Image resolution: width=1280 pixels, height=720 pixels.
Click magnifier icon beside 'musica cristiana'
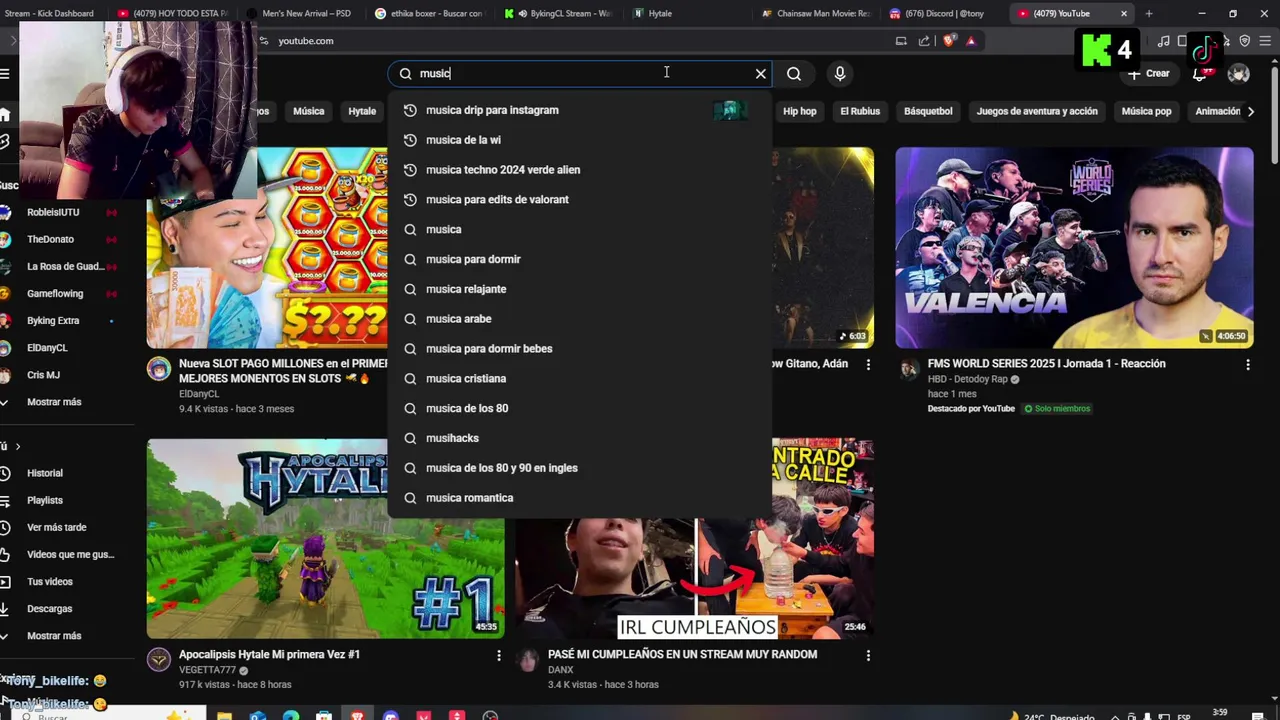[410, 378]
